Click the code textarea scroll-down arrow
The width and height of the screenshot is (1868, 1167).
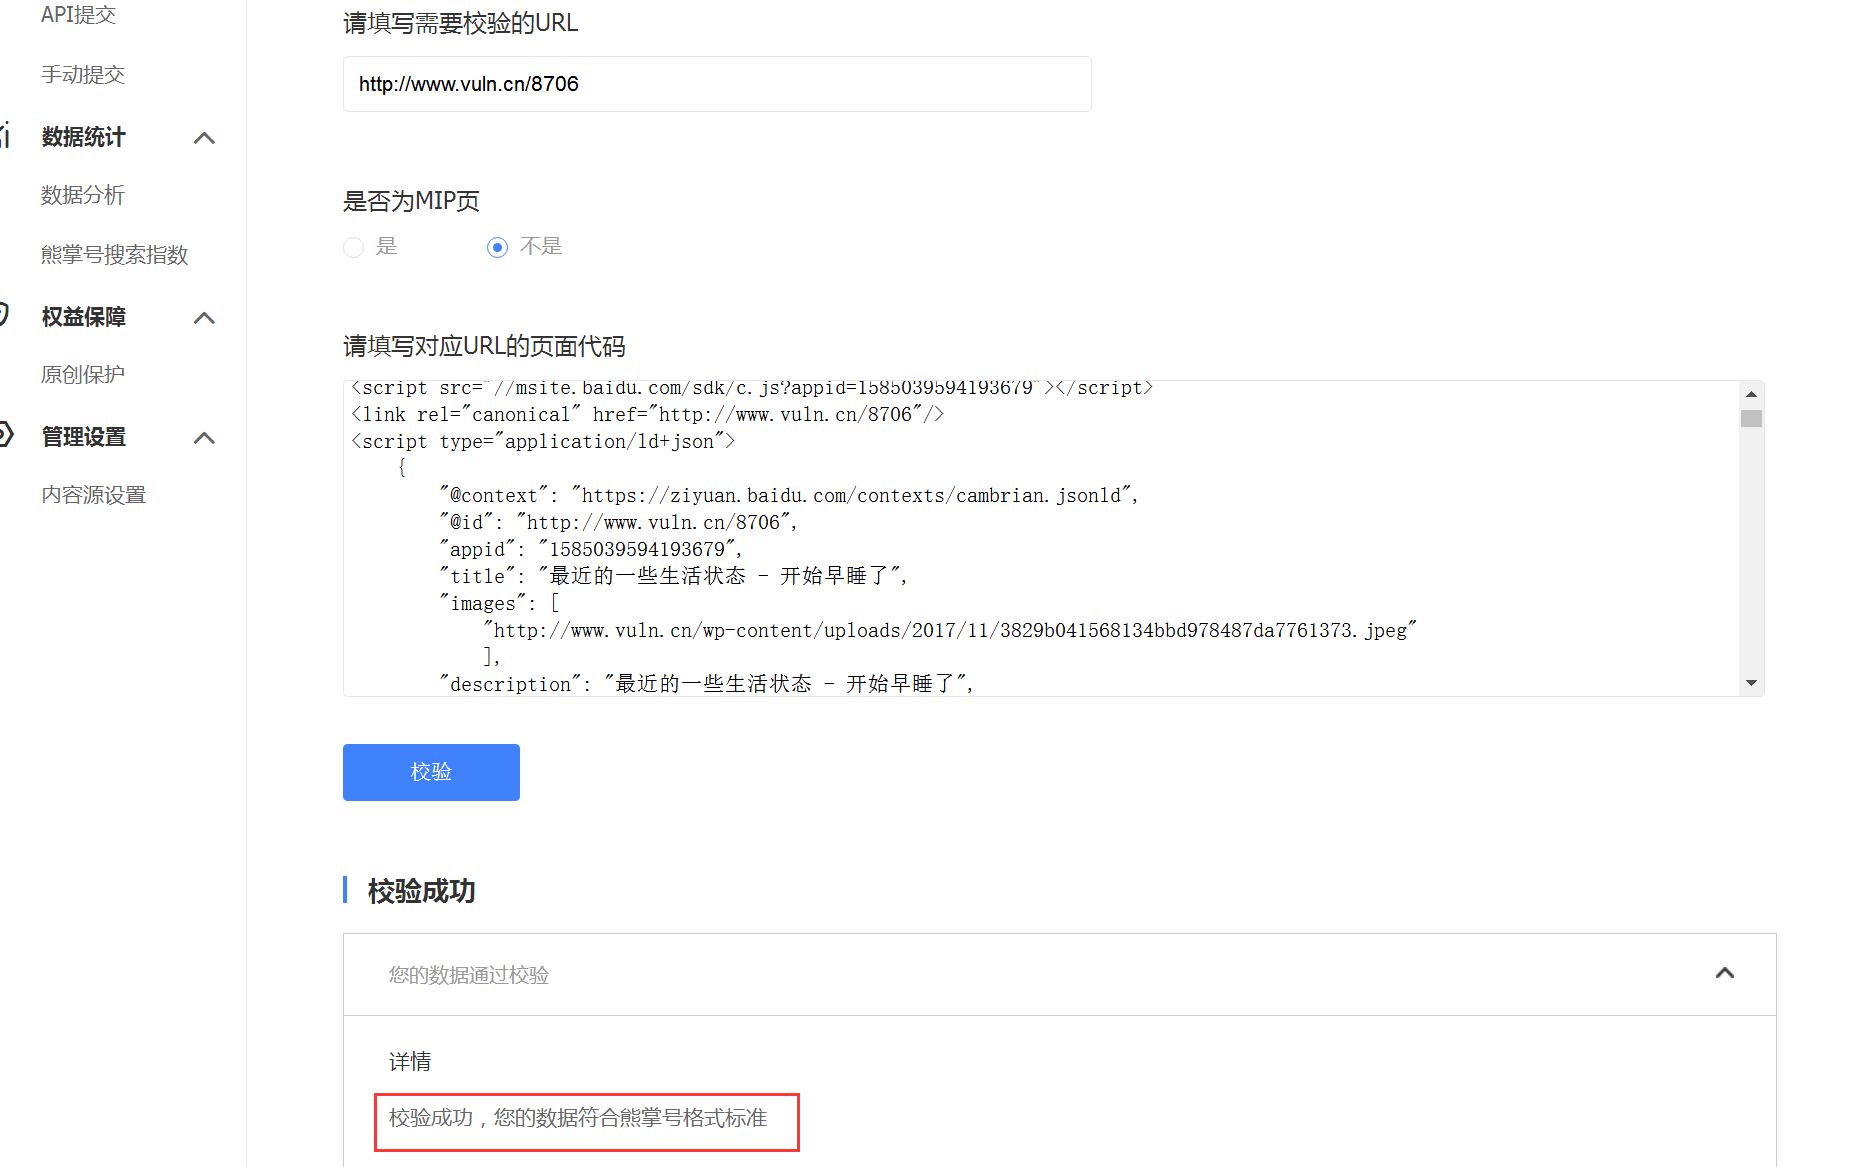1751,683
